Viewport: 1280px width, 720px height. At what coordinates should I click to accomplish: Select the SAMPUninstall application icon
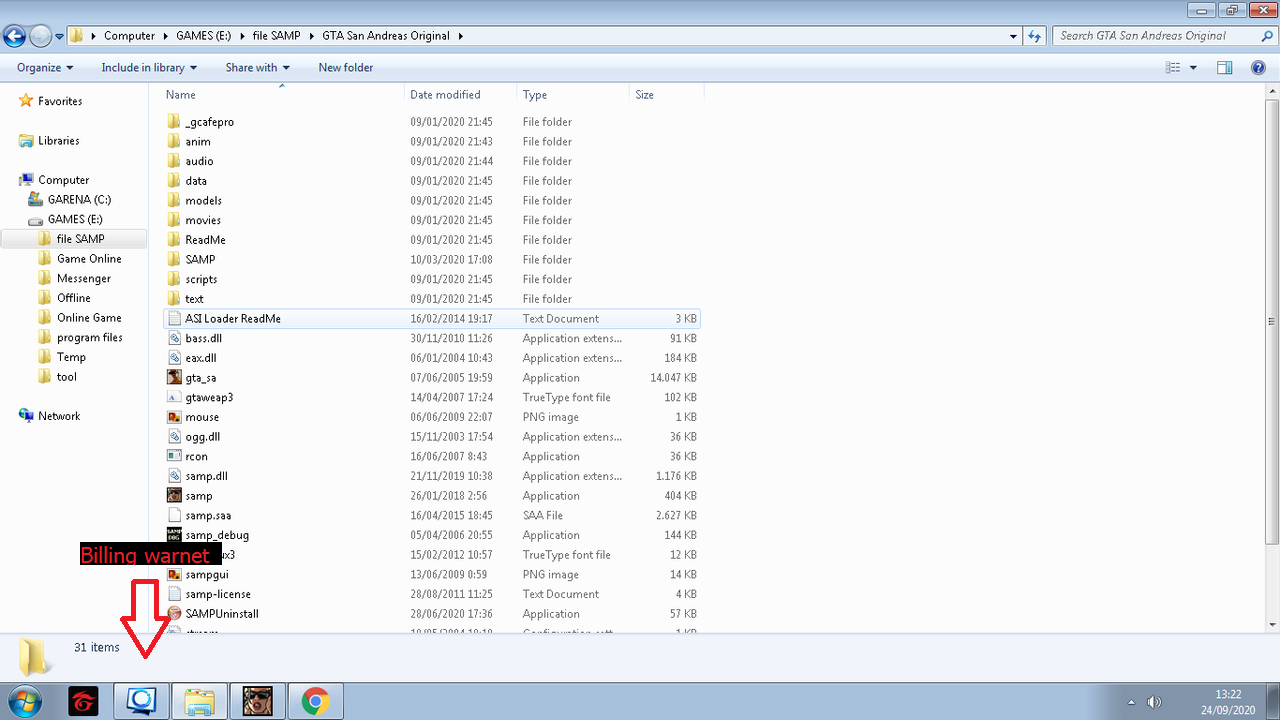175,614
